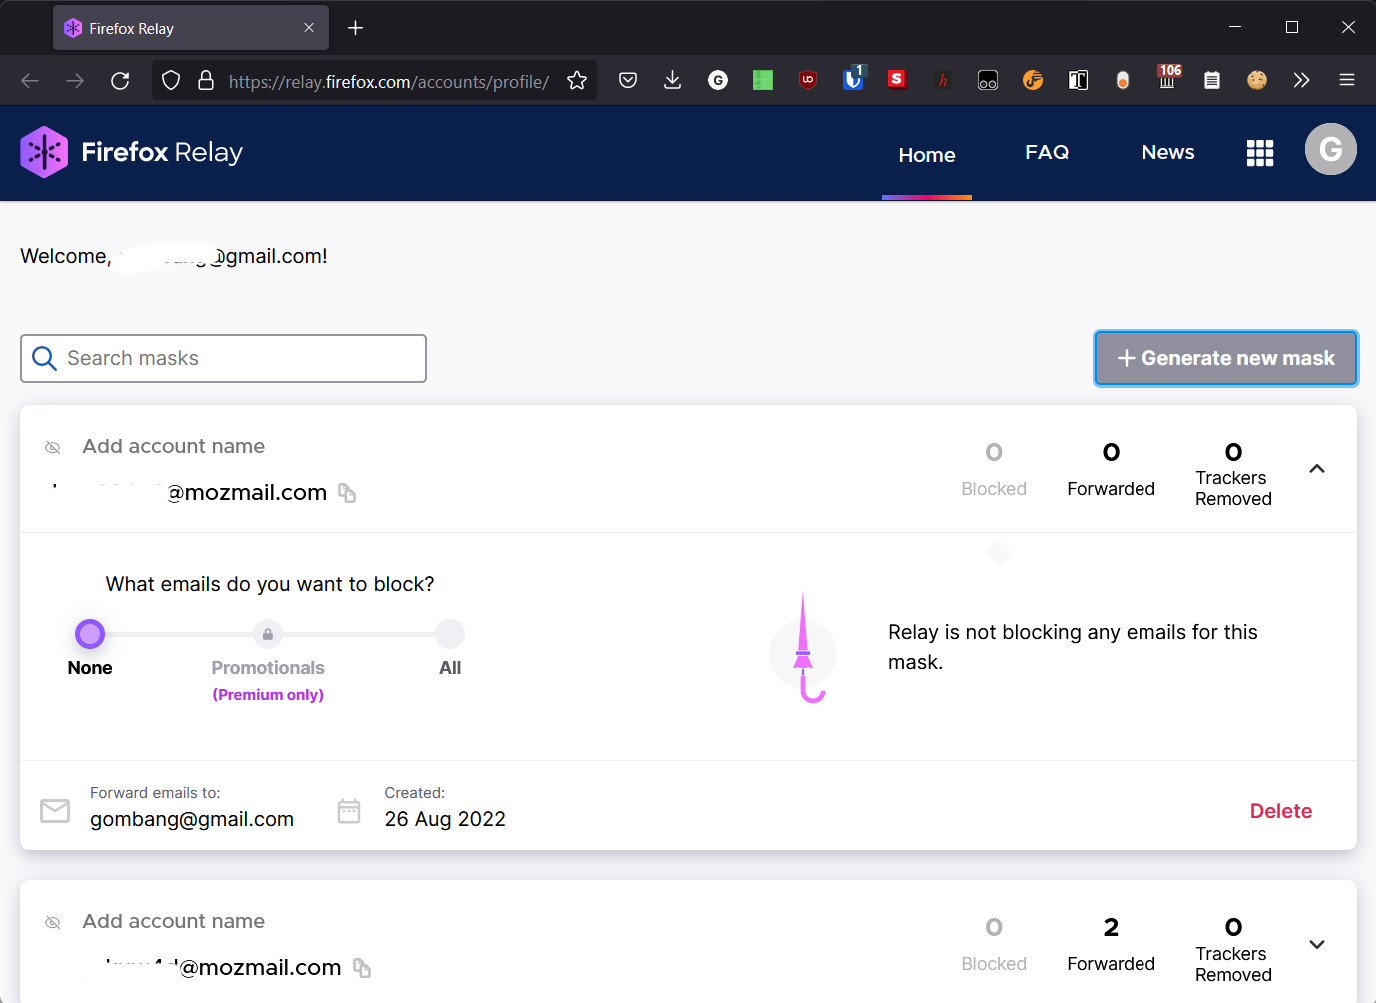This screenshot has width=1376, height=1003.
Task: Click the browser URL address bar
Action: 388,81
